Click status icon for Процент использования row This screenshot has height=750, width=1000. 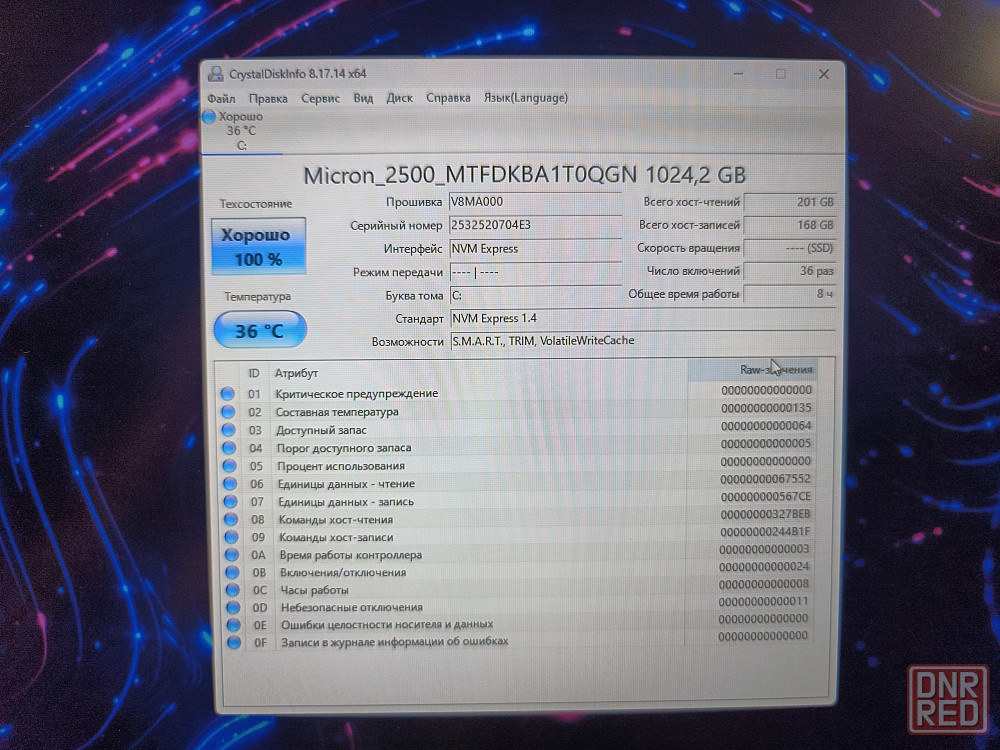point(229,466)
